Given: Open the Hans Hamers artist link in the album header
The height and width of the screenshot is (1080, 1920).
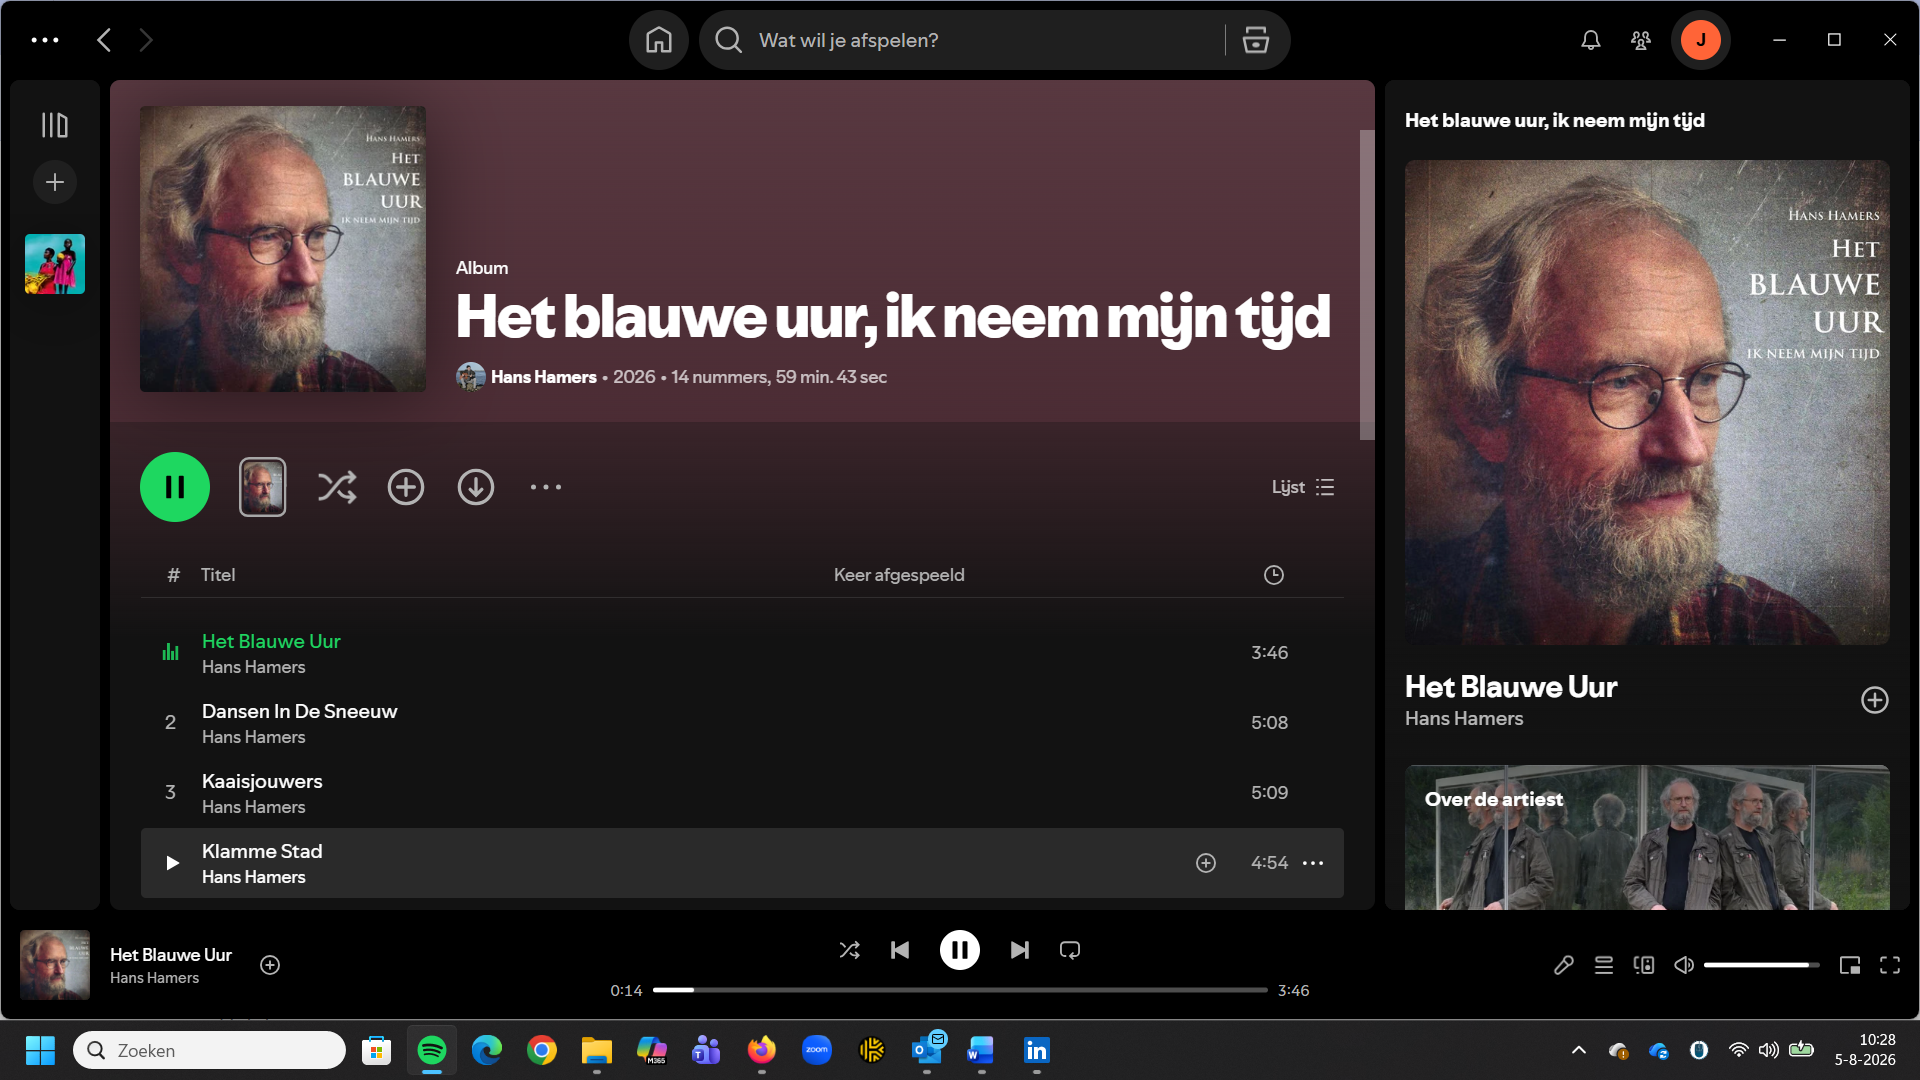Looking at the screenshot, I should tap(544, 377).
